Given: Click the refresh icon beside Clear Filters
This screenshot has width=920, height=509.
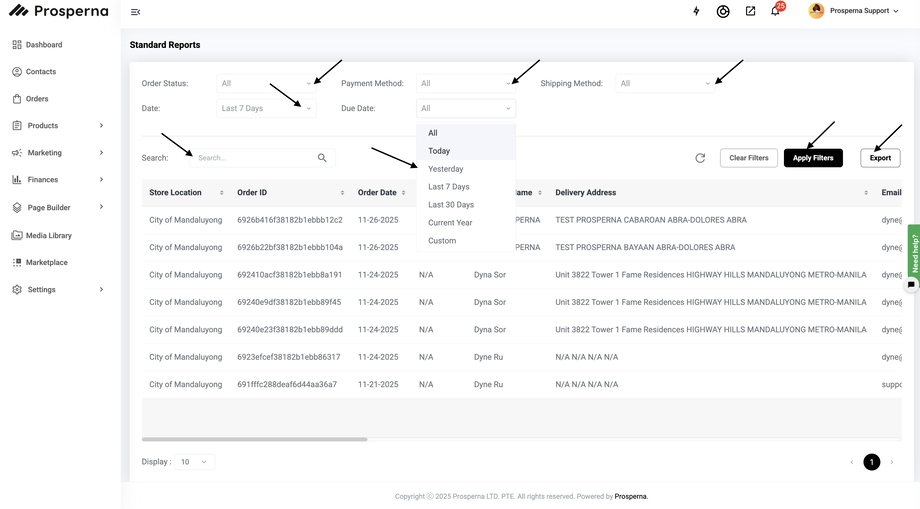Looking at the screenshot, I should pyautogui.click(x=700, y=158).
